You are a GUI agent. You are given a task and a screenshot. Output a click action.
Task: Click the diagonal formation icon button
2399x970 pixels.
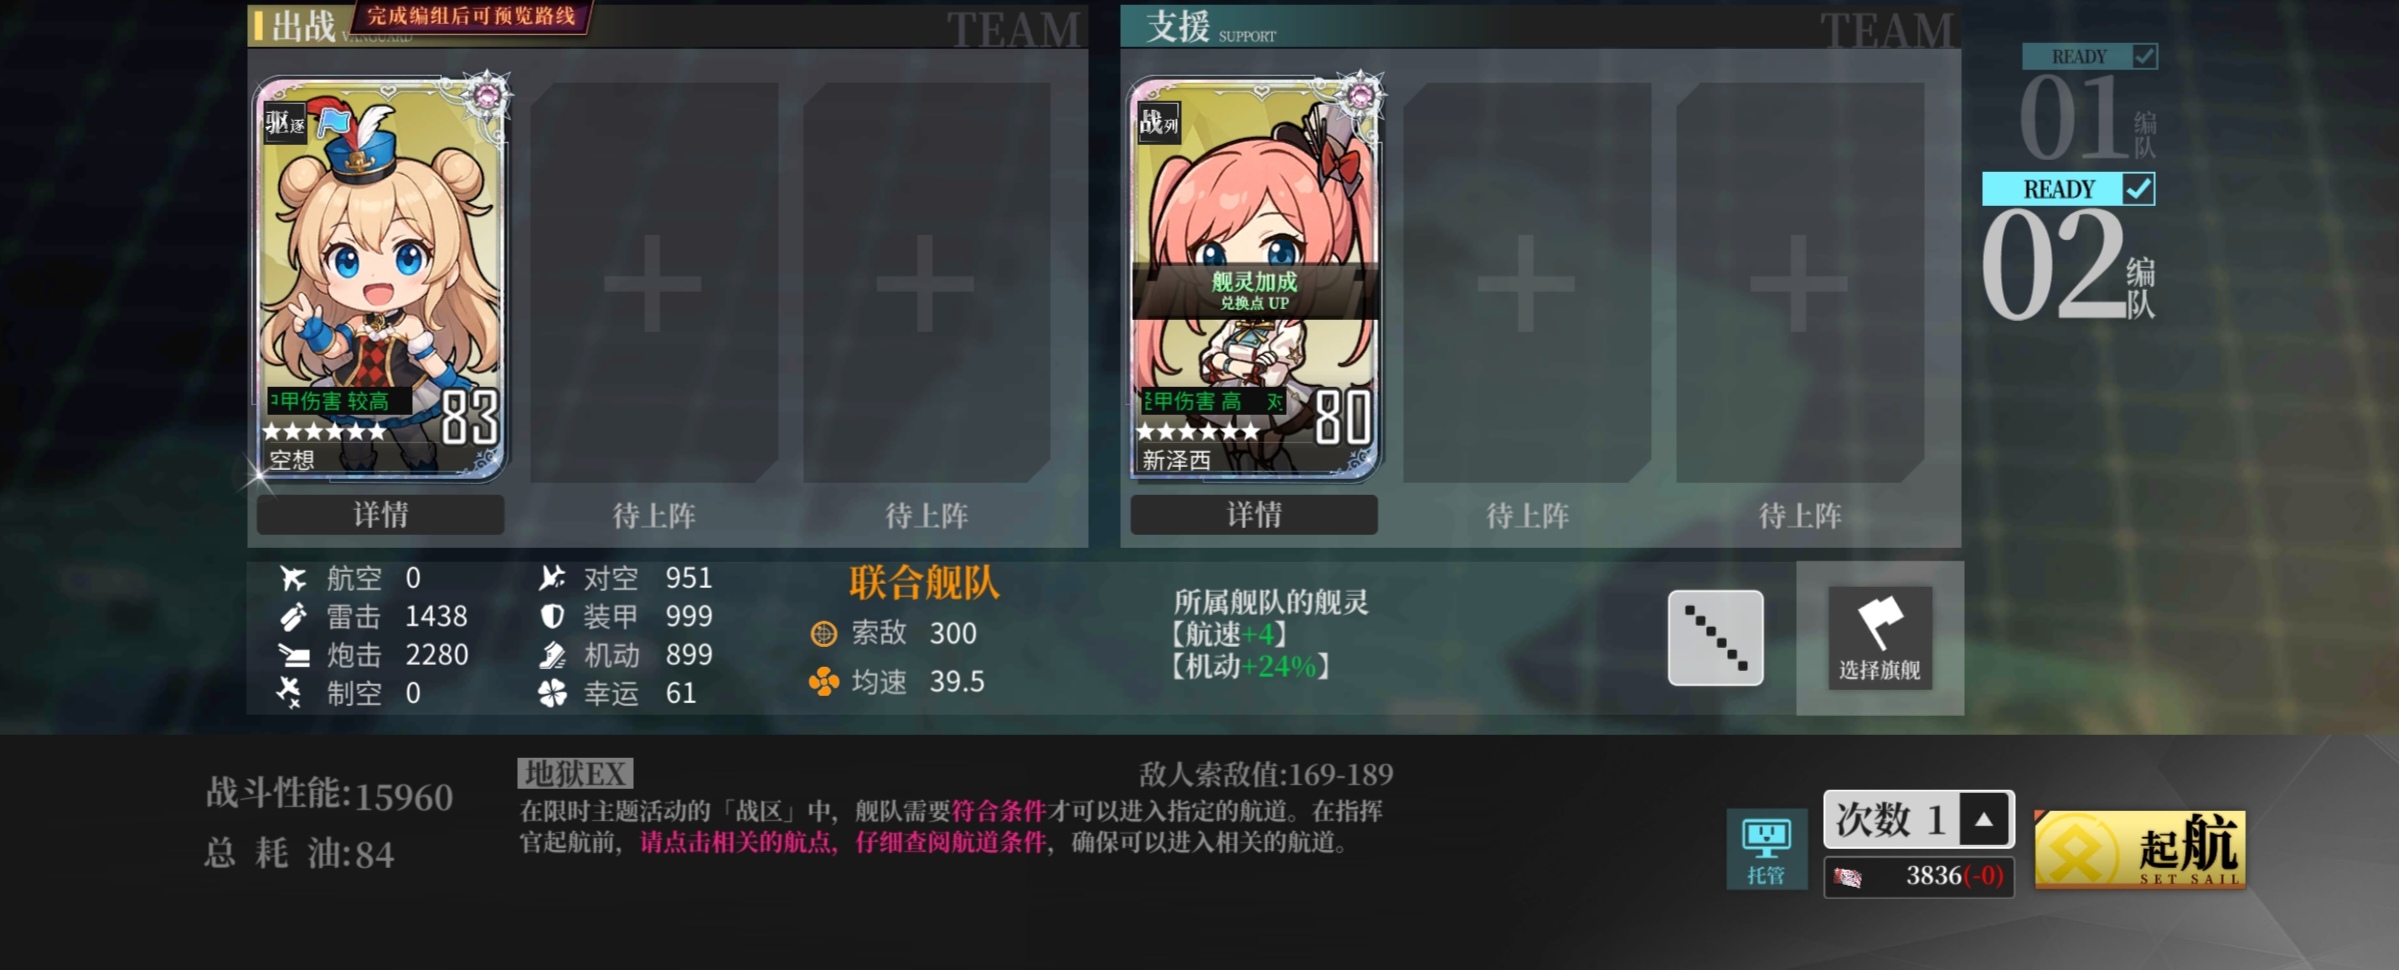click(x=1715, y=638)
